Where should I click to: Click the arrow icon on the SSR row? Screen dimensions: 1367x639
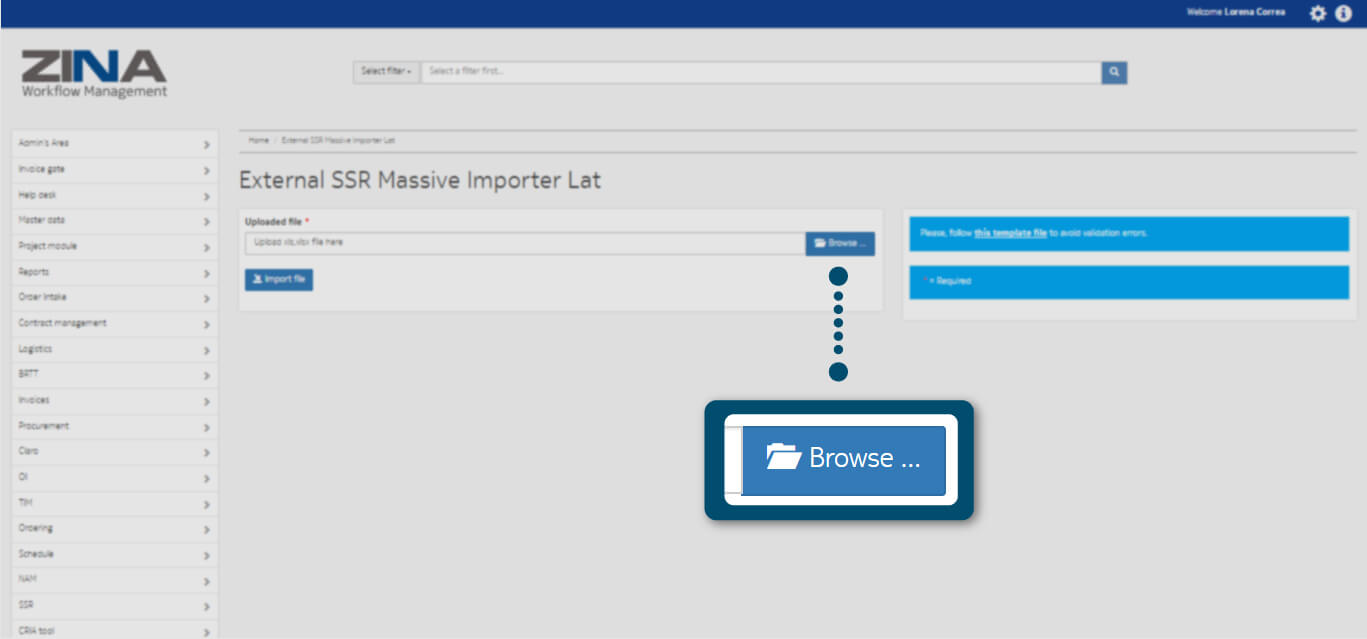(x=206, y=606)
